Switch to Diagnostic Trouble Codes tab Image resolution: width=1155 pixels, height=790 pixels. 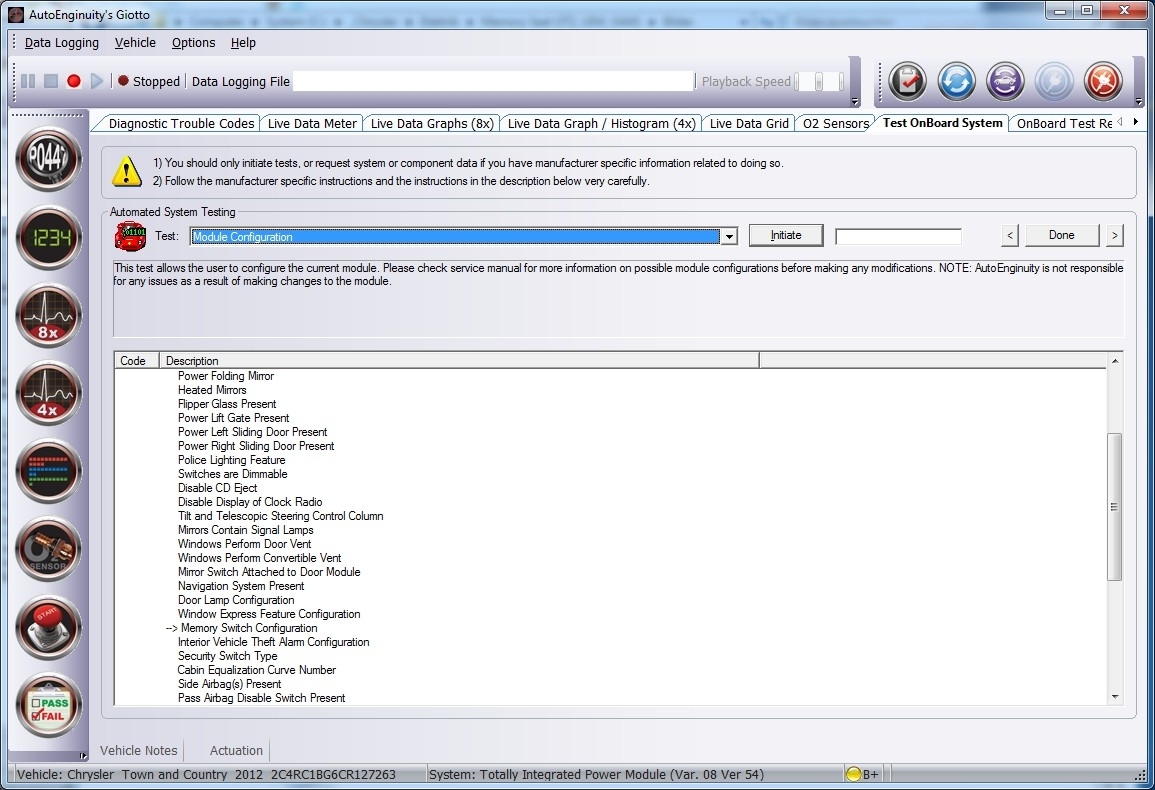pyautogui.click(x=181, y=124)
